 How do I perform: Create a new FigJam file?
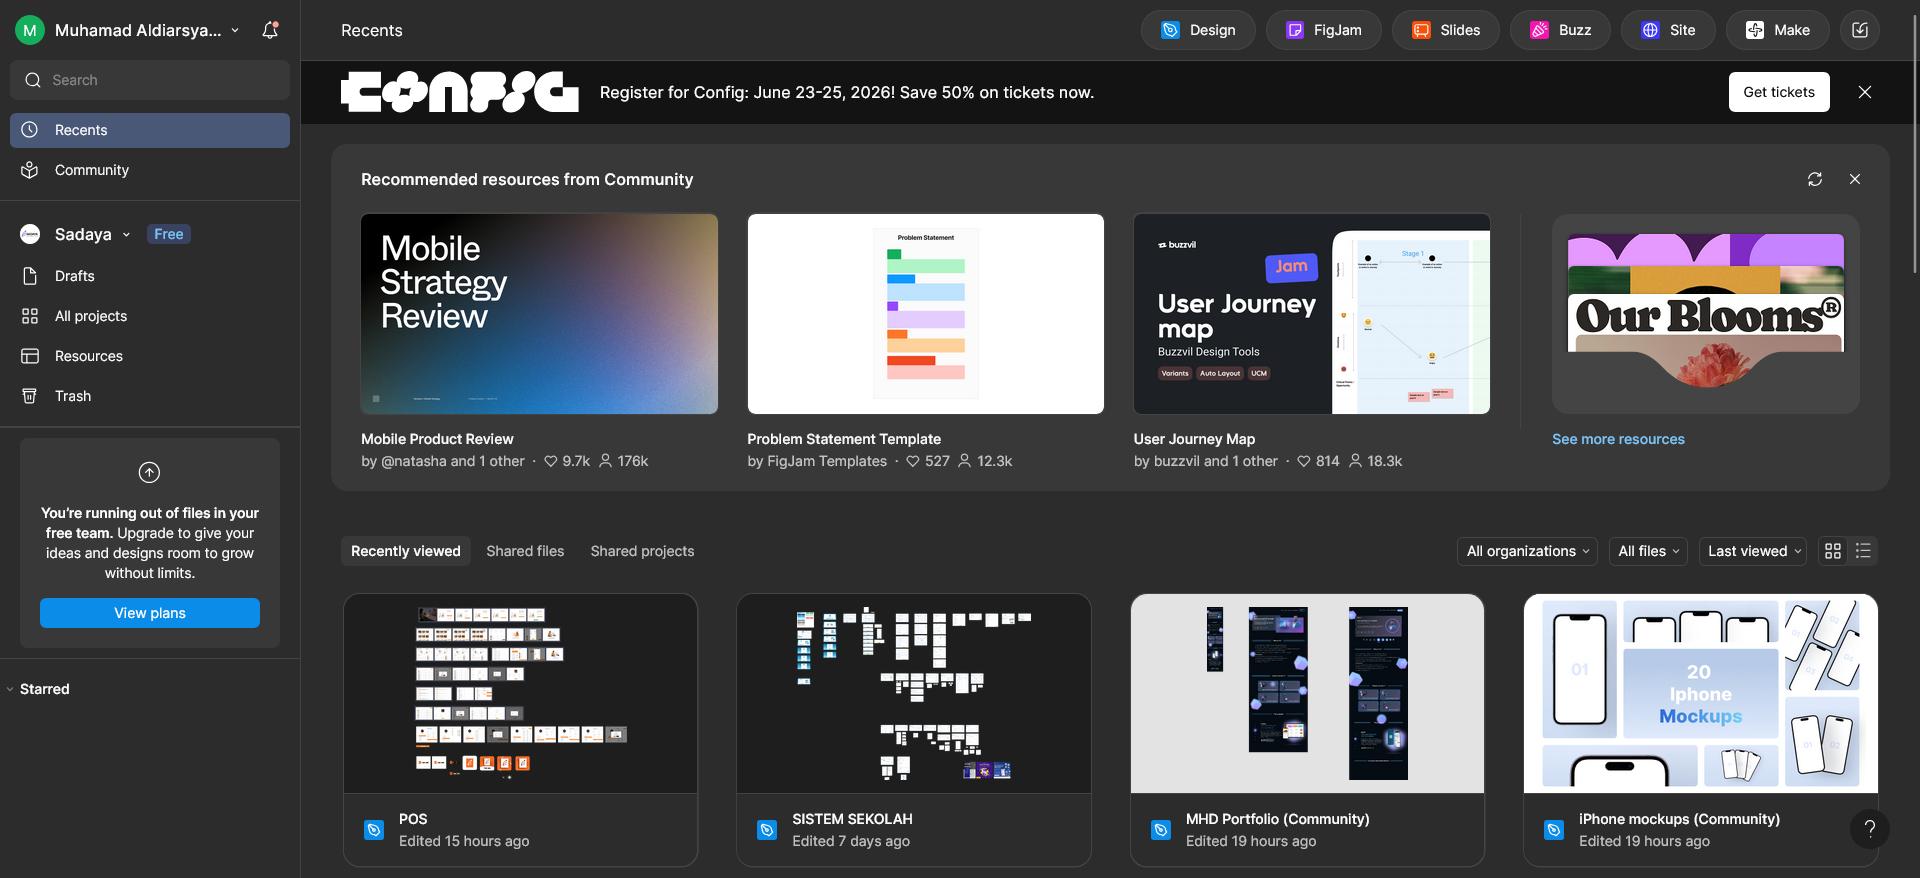(1323, 30)
